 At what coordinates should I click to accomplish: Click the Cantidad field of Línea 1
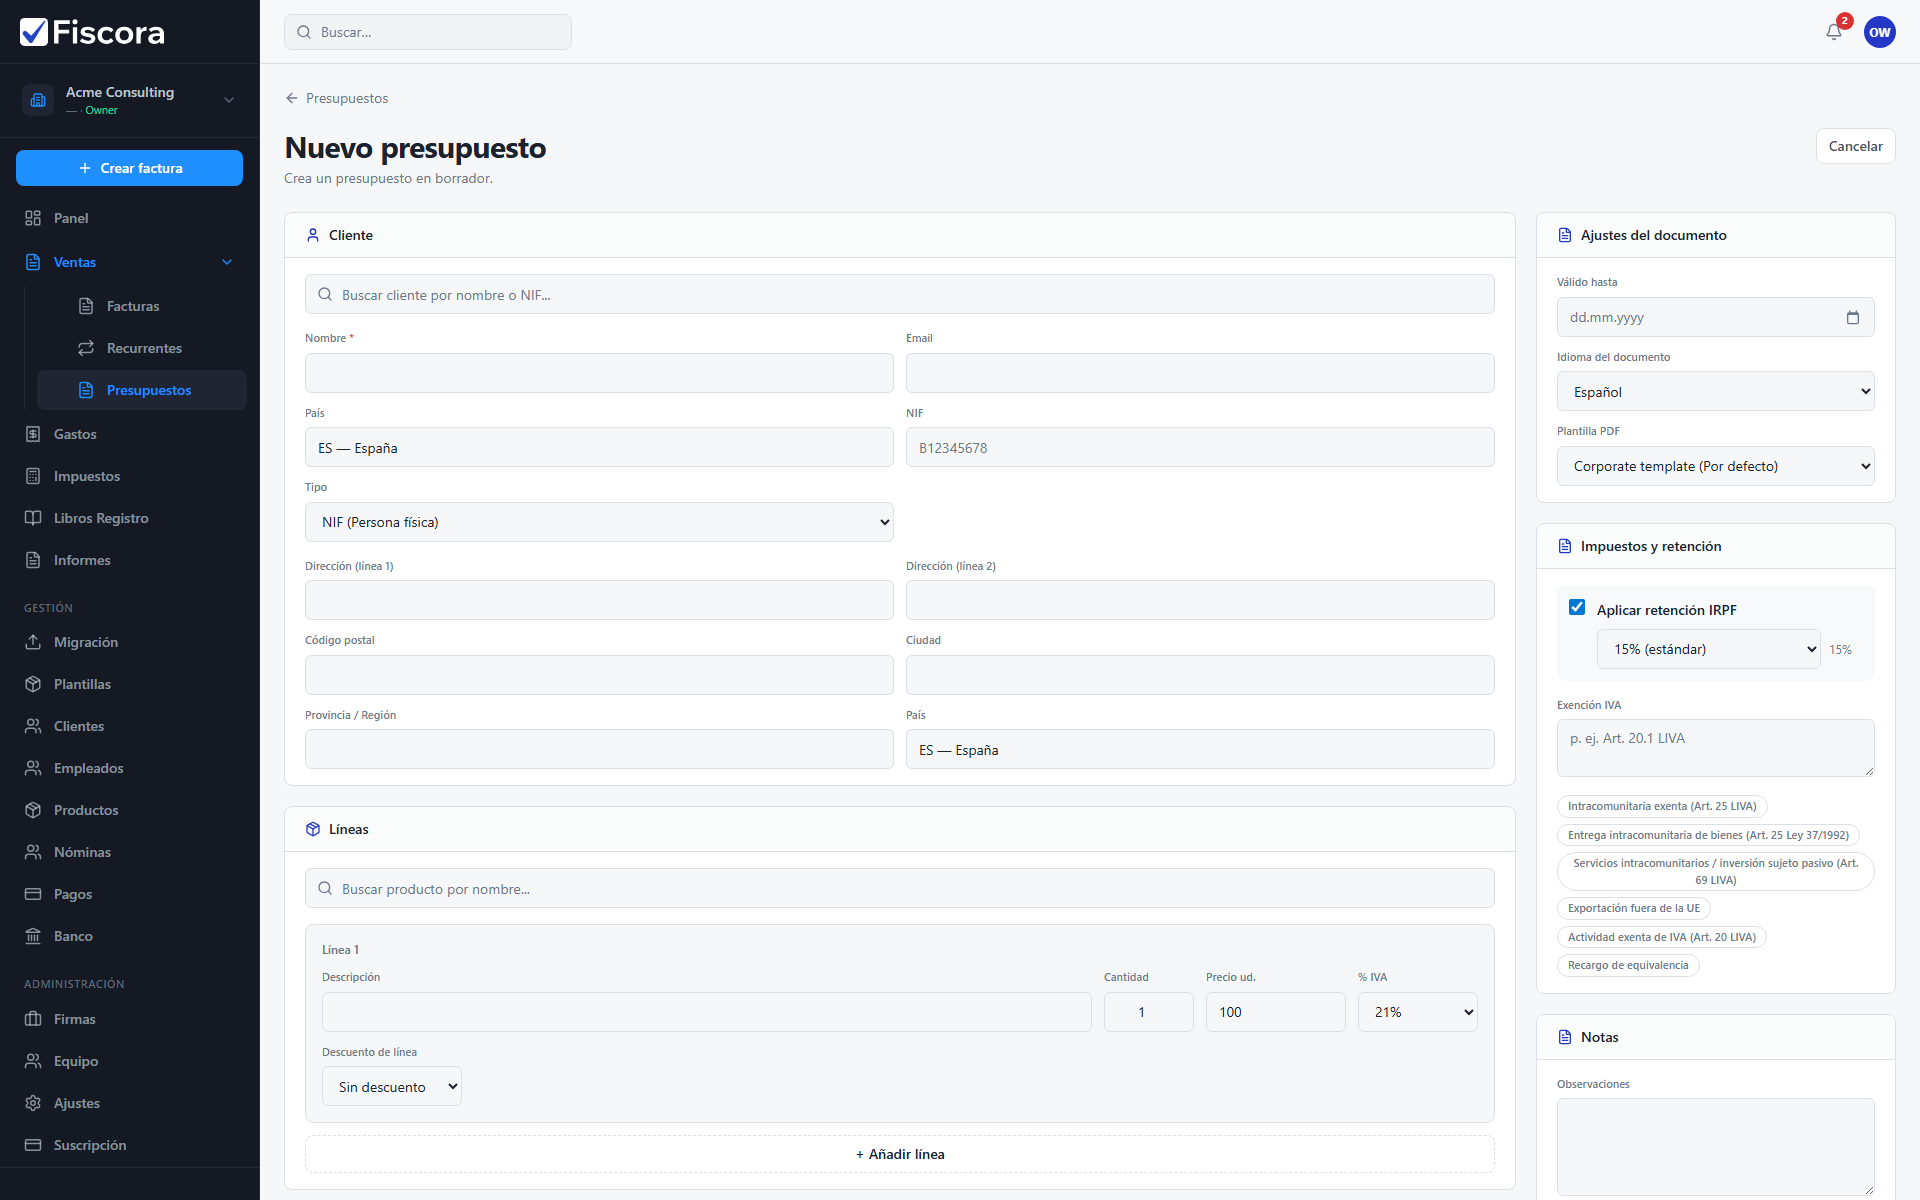[1148, 1012]
